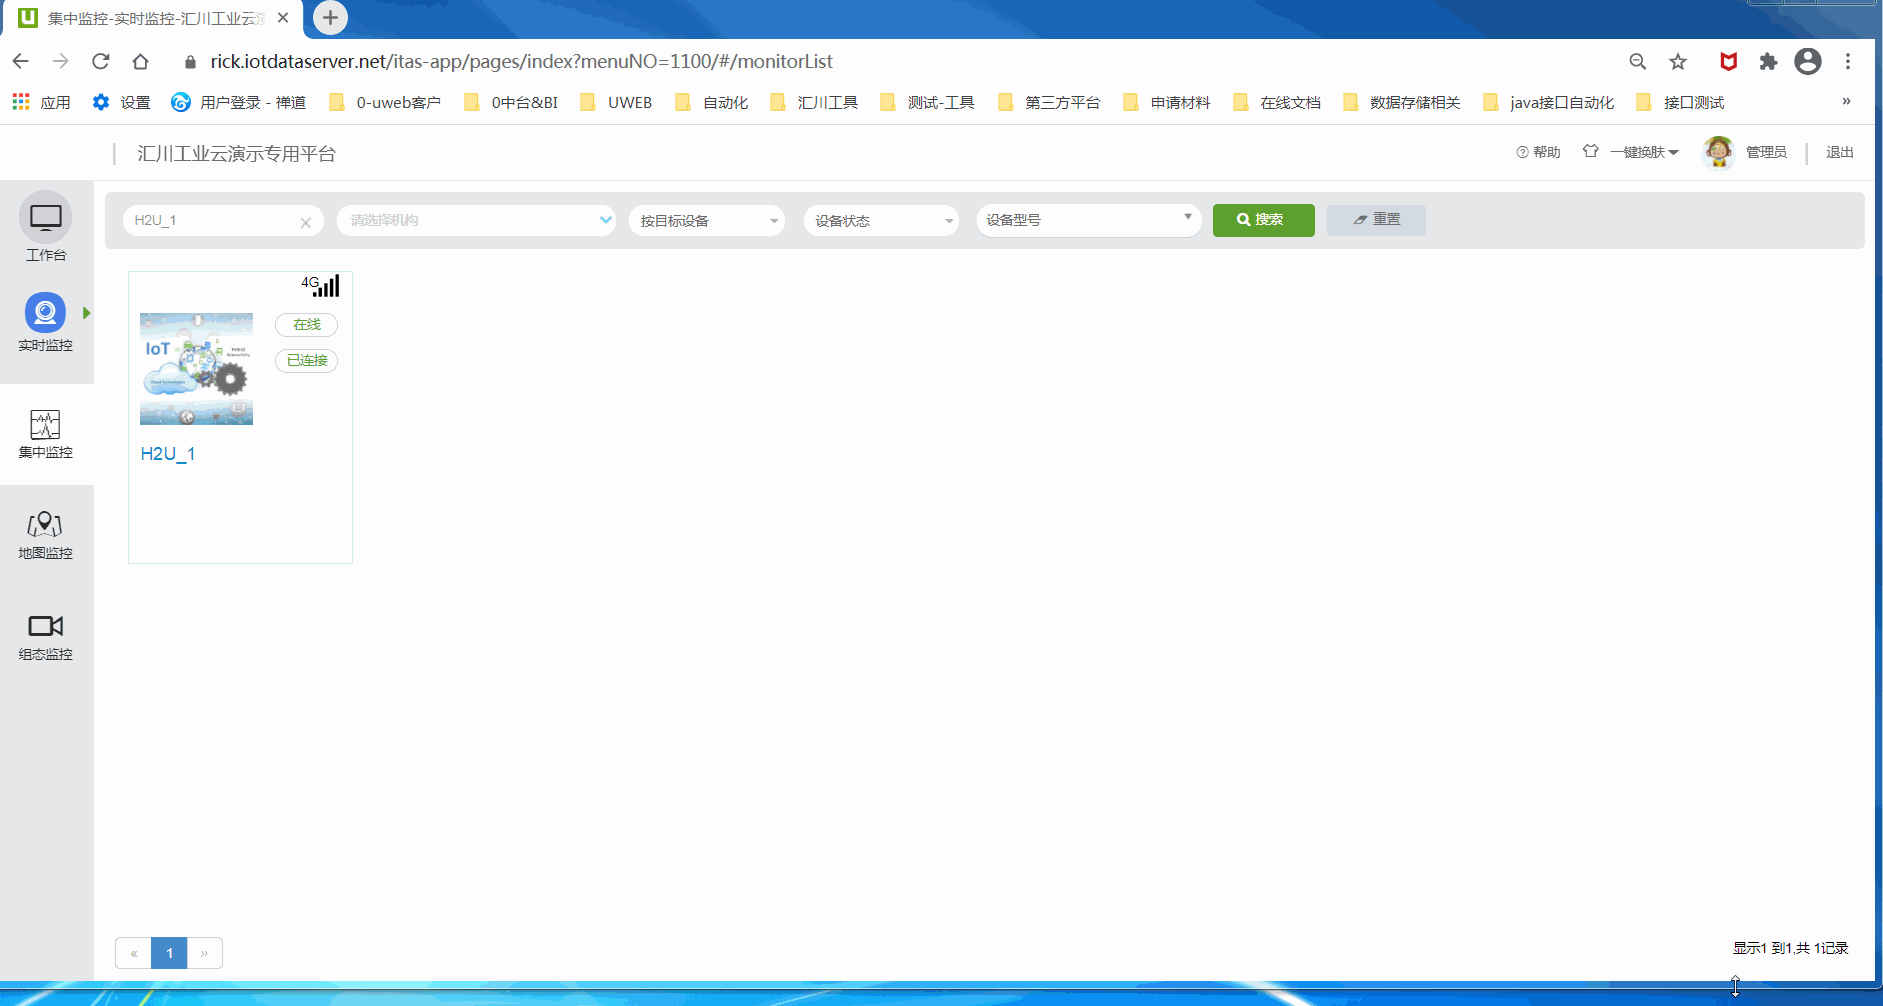Image resolution: width=1883 pixels, height=1006 pixels.
Task: Open the 应用 apps grid shortcut
Action: click(x=41, y=102)
